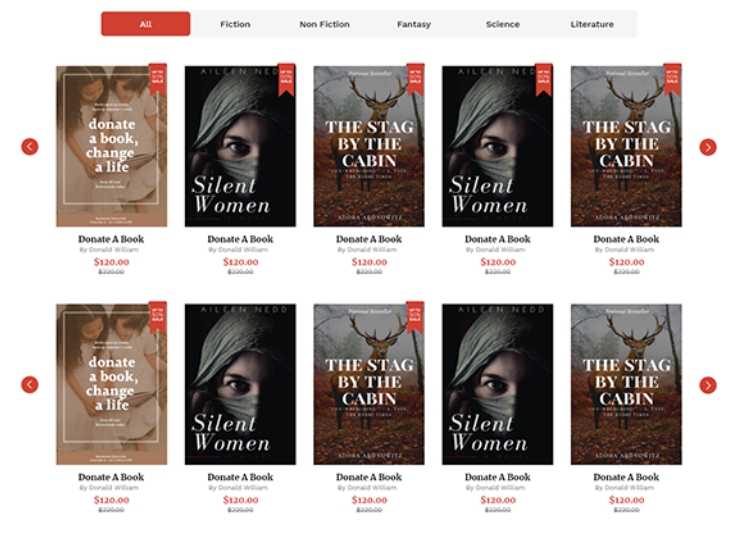Switch to the Fiction tab
This screenshot has height=544, width=735.
[235, 24]
